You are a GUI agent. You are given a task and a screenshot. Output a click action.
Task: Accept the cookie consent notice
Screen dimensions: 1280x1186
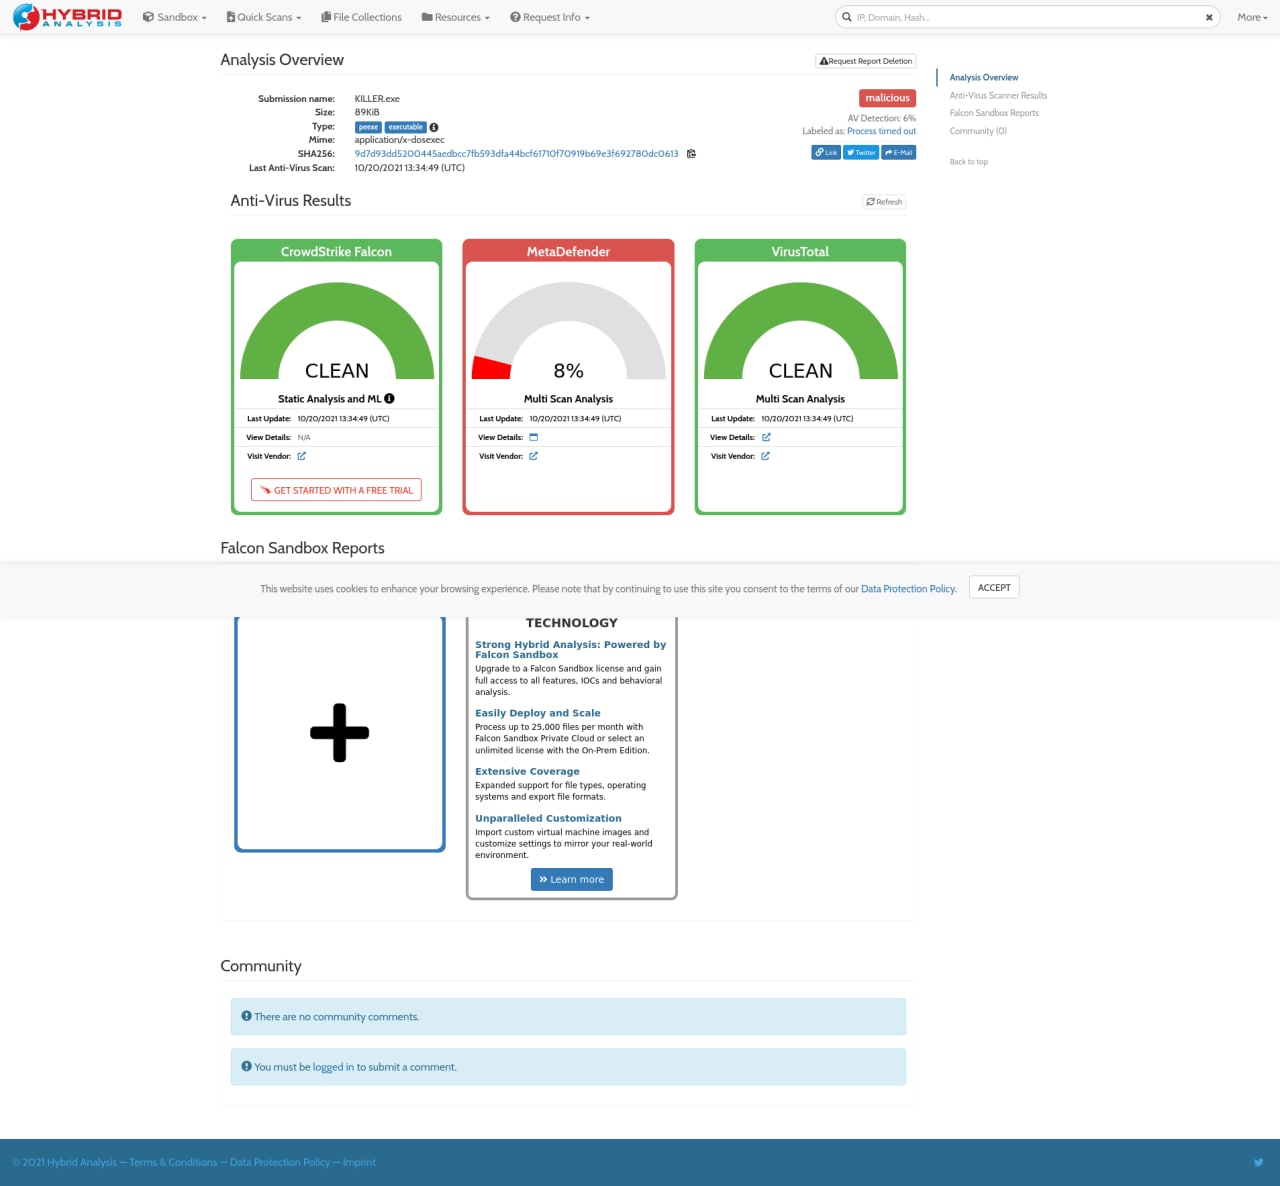point(994,588)
